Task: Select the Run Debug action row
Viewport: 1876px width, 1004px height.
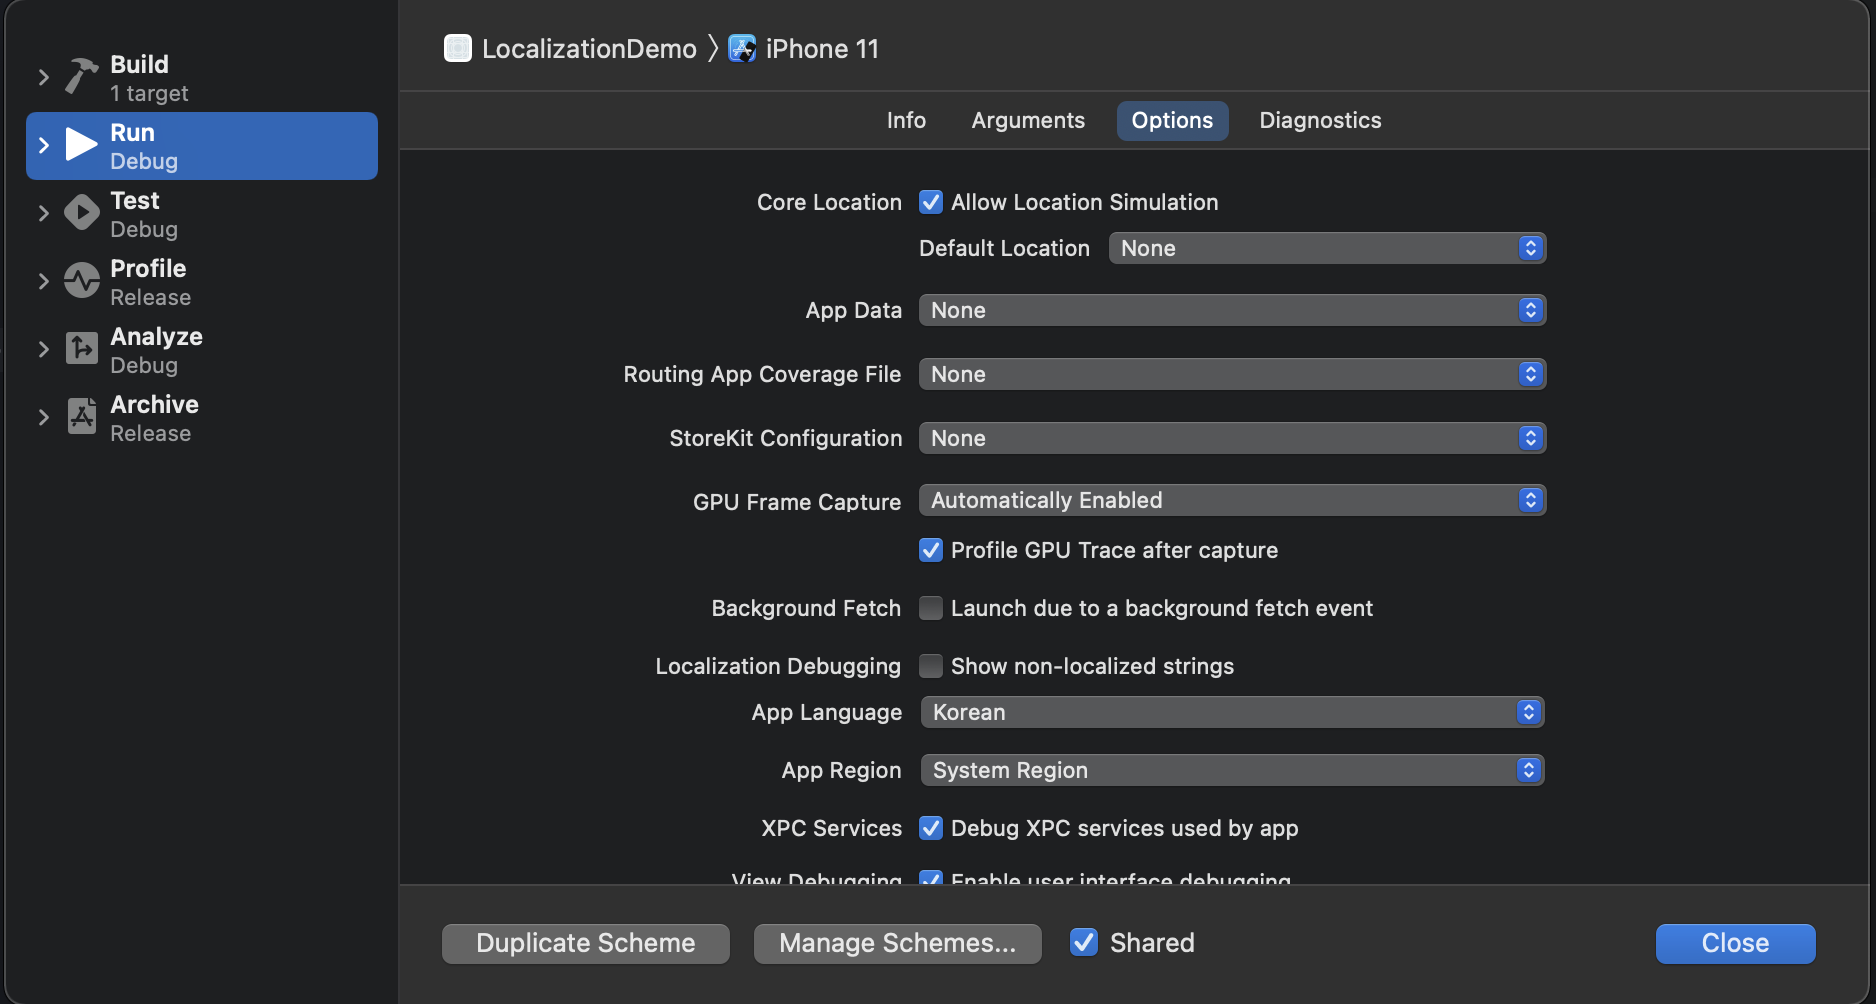Action: [202, 146]
